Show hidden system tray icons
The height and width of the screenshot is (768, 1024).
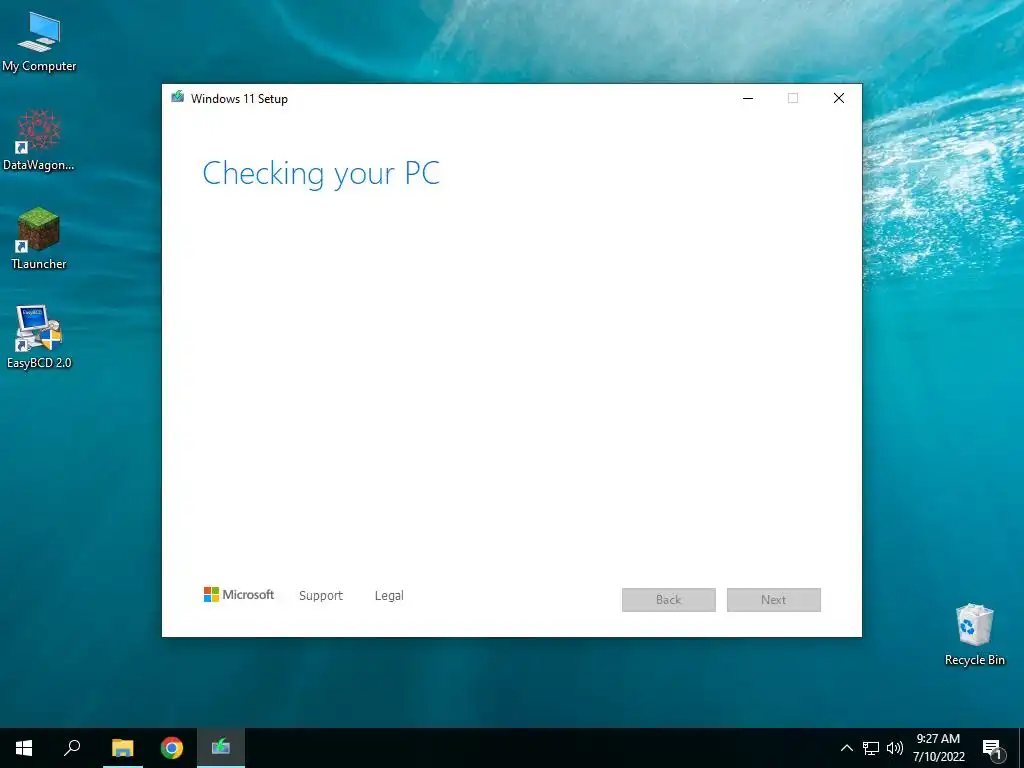tap(846, 748)
